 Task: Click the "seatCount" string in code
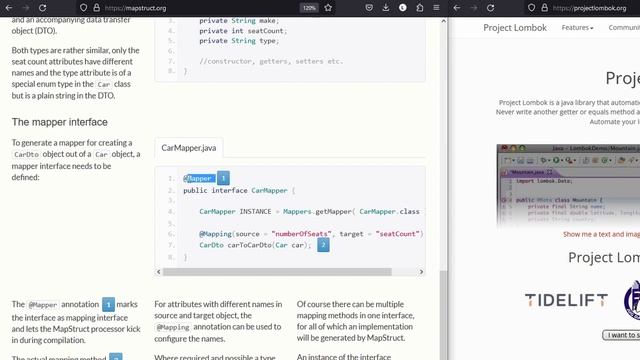click(x=398, y=234)
